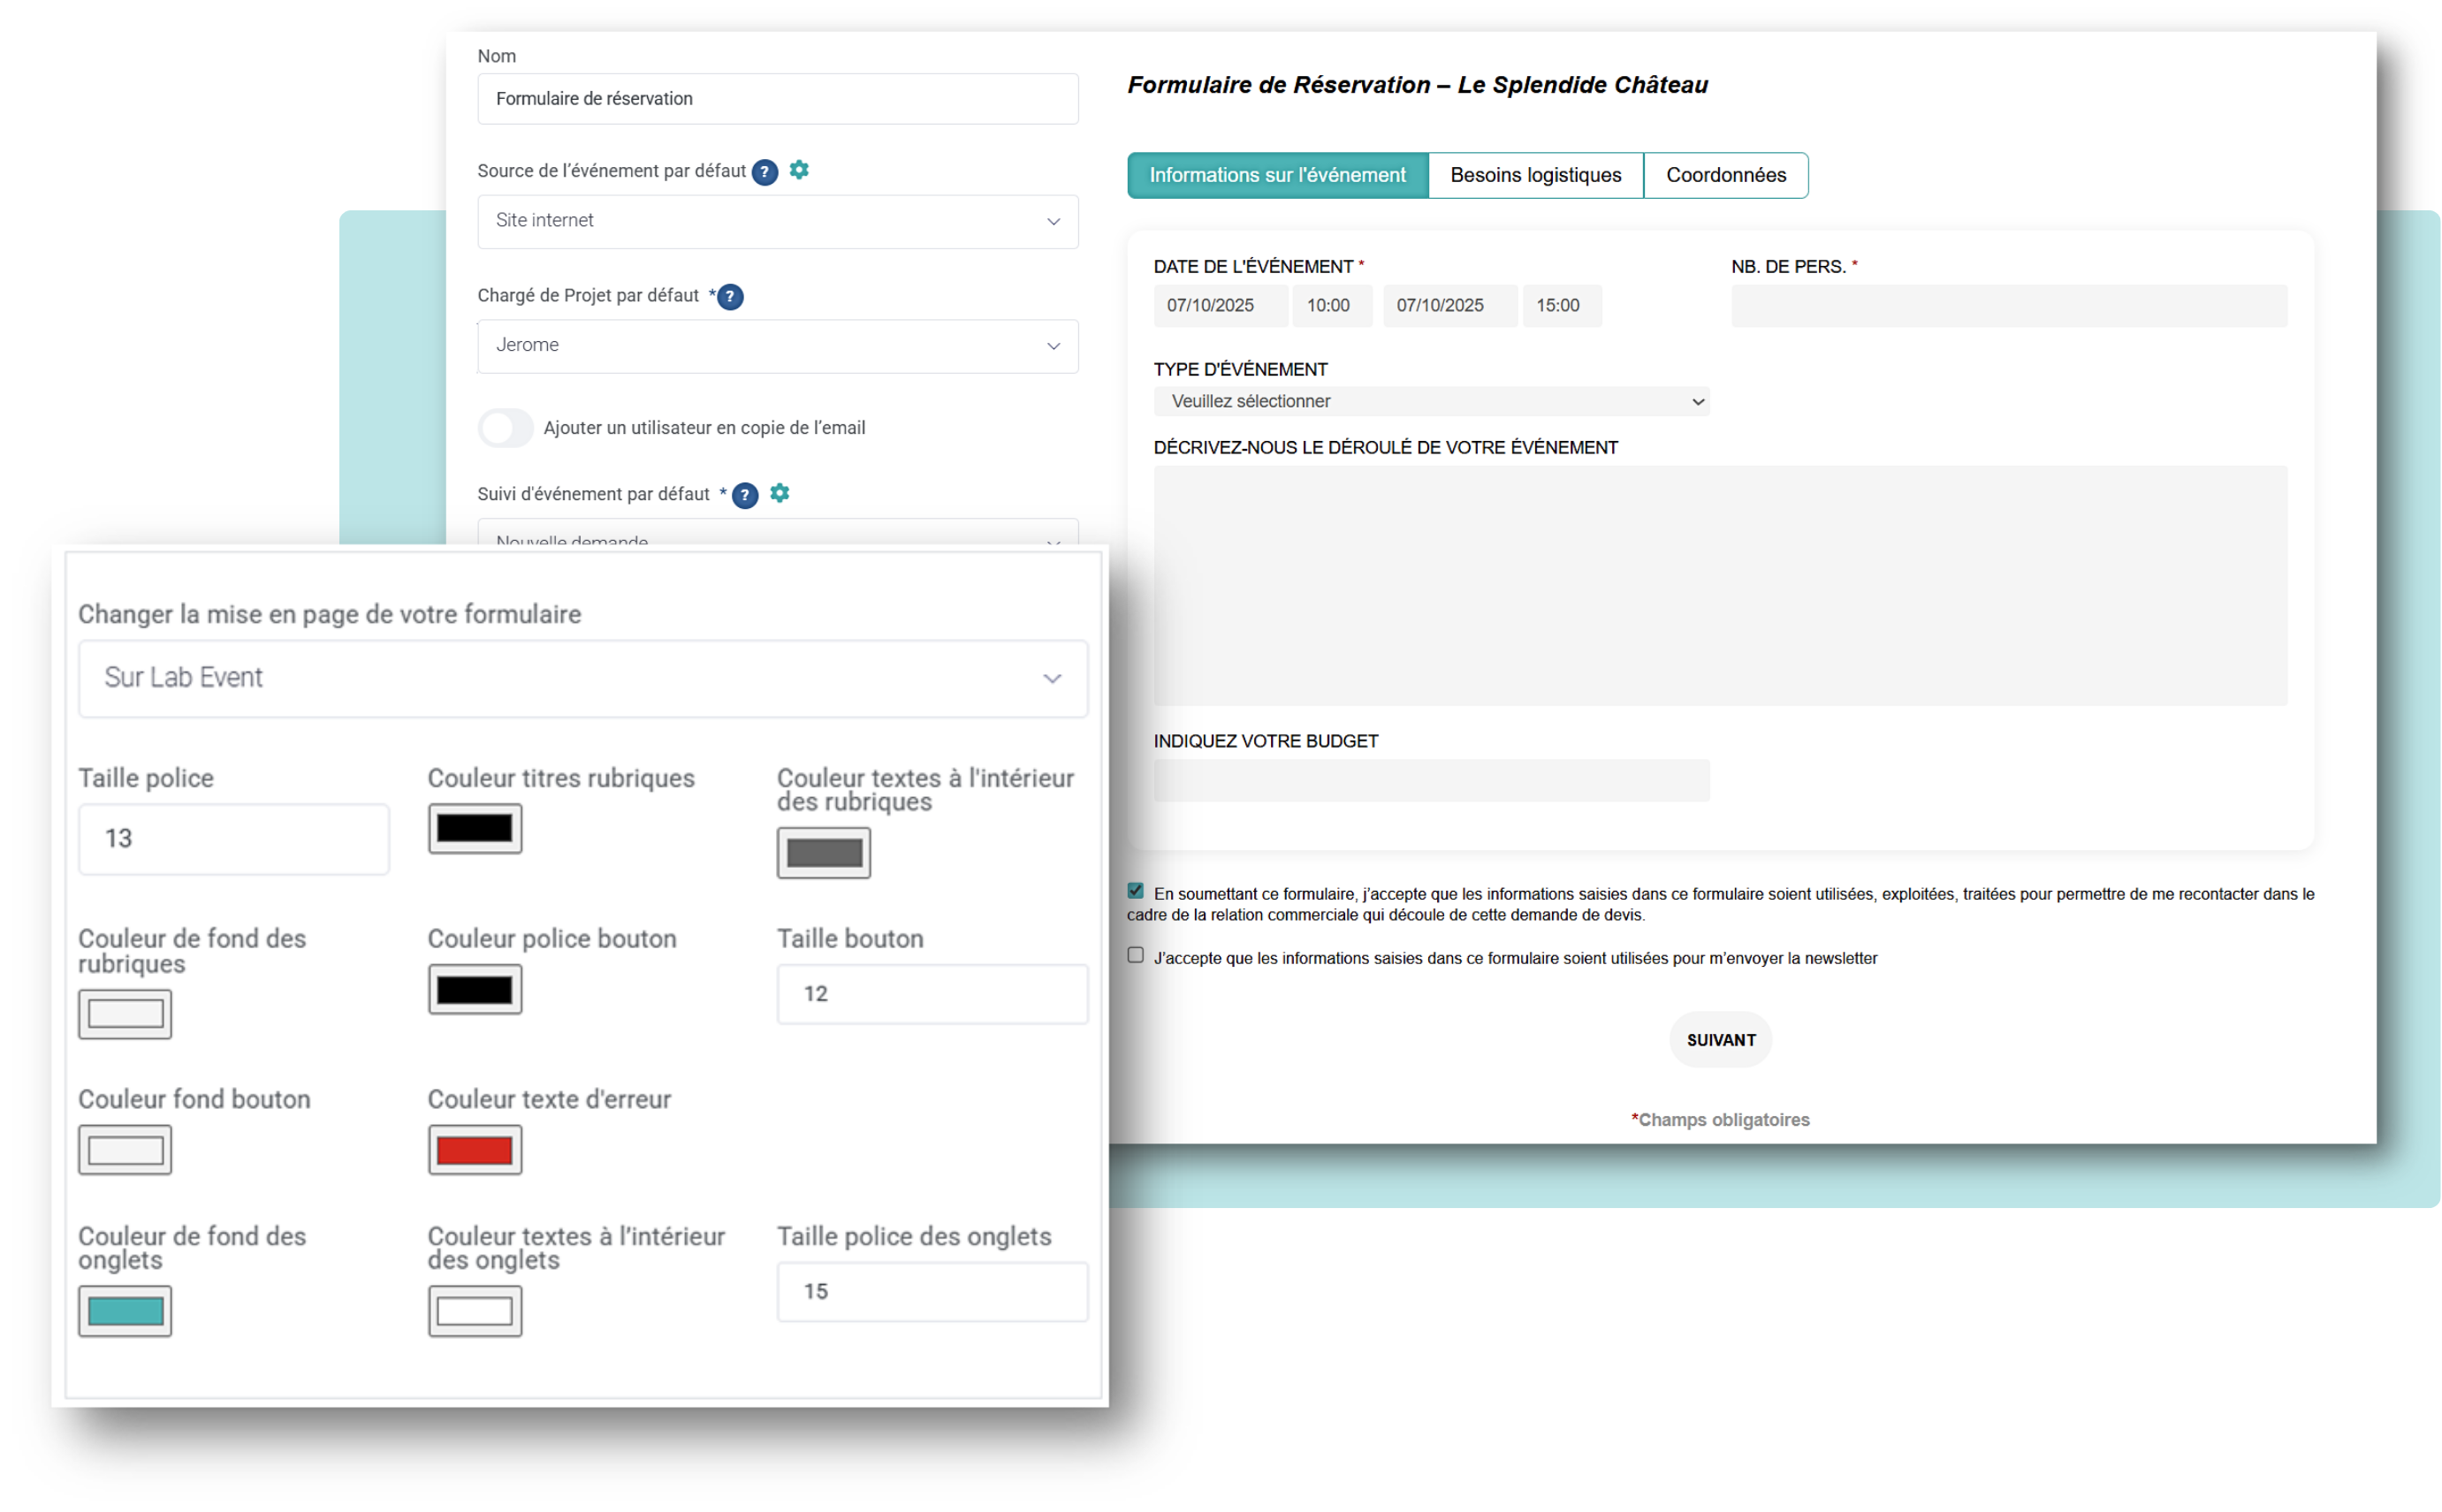2442x1512 pixels.
Task: Switch to the Besoins logistiques tab
Action: tap(1535, 176)
